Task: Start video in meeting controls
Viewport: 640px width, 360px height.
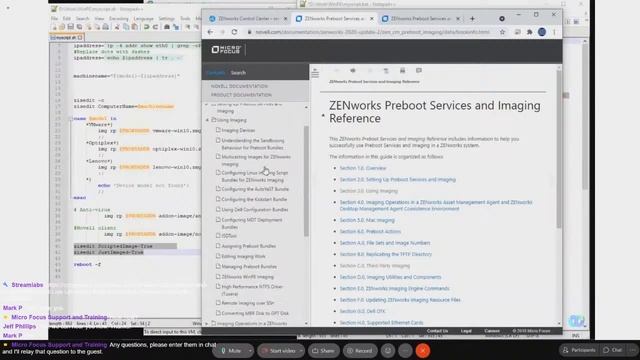Action: pos(278,351)
